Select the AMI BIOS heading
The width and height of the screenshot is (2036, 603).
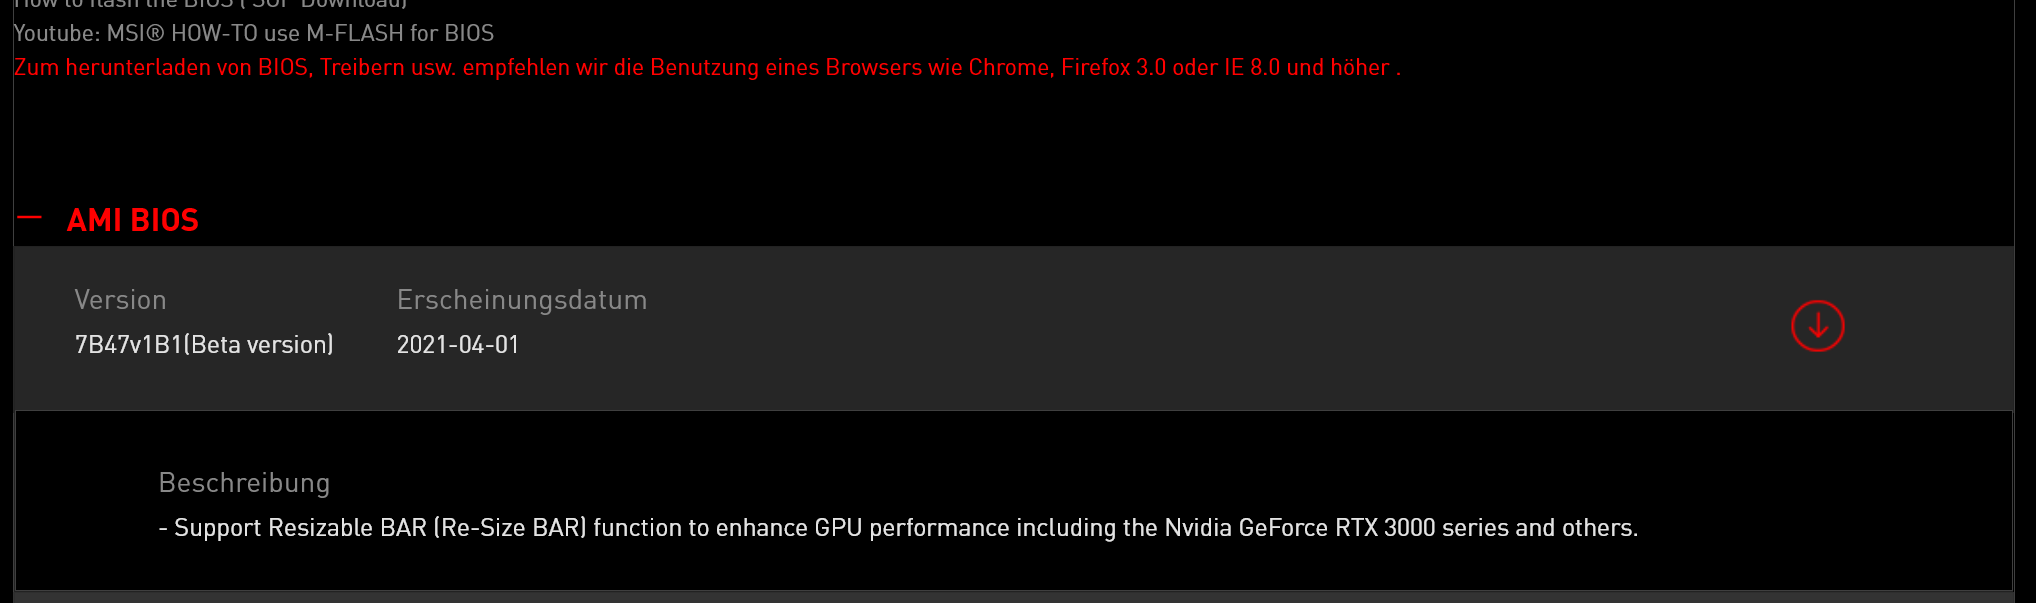132,219
